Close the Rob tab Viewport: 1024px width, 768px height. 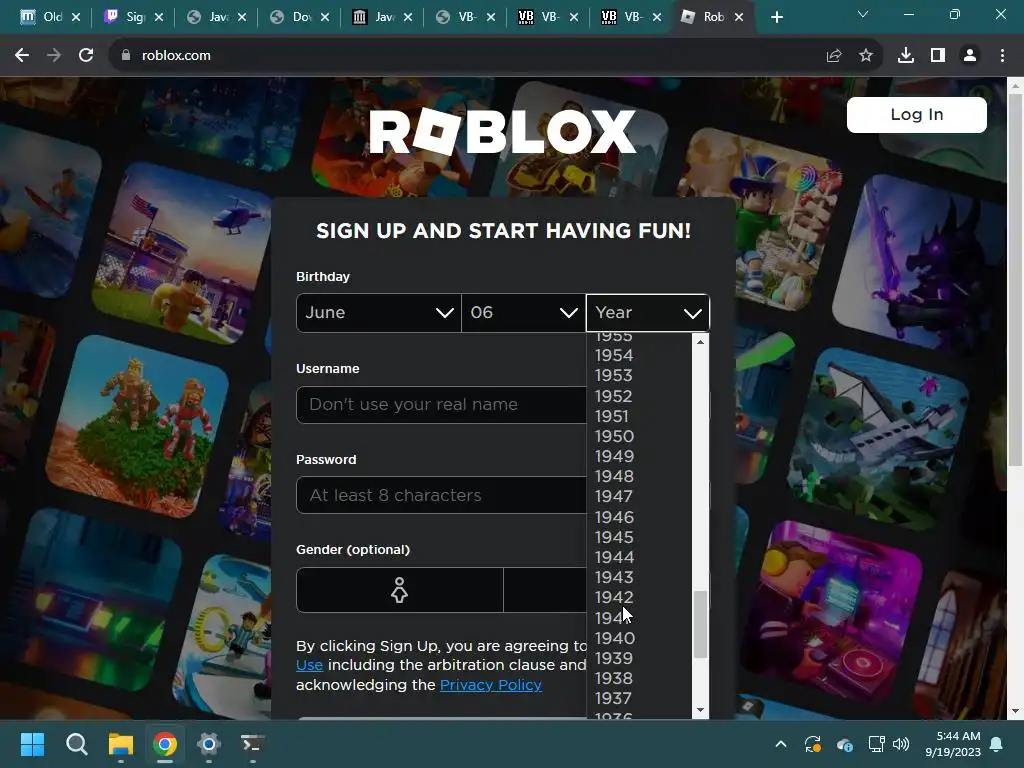739,17
